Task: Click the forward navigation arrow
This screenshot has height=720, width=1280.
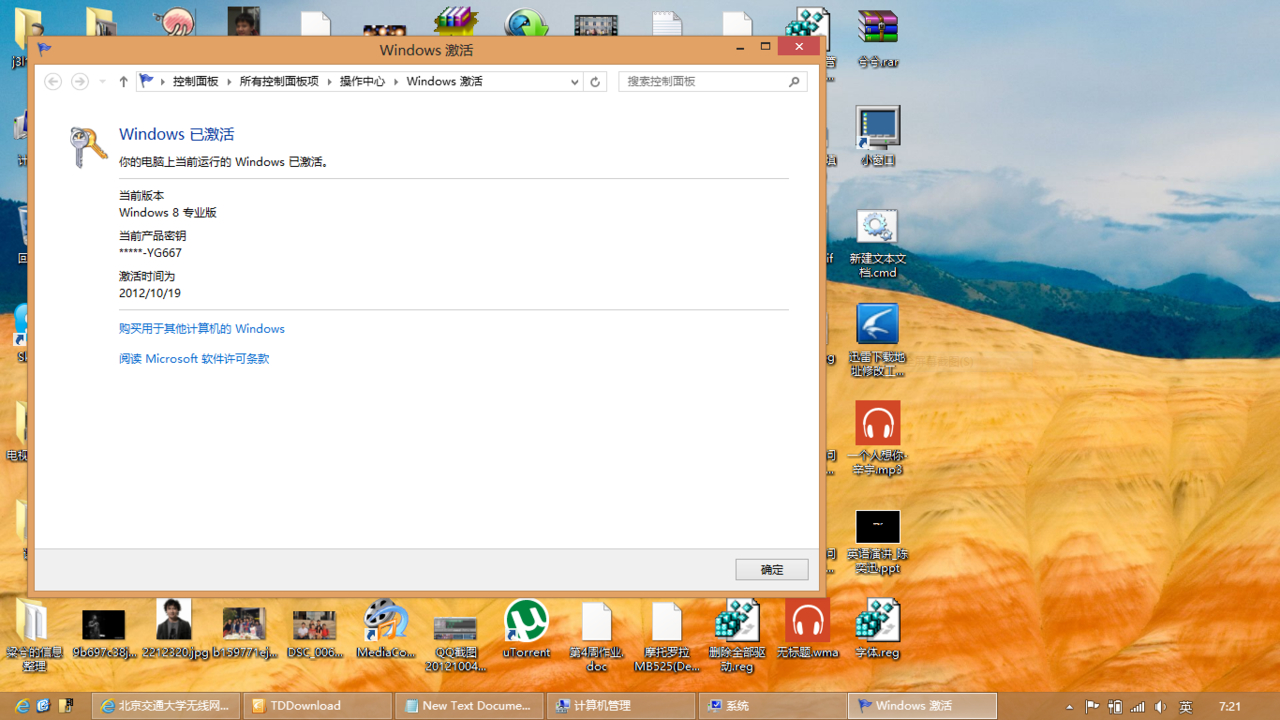Action: [x=79, y=82]
